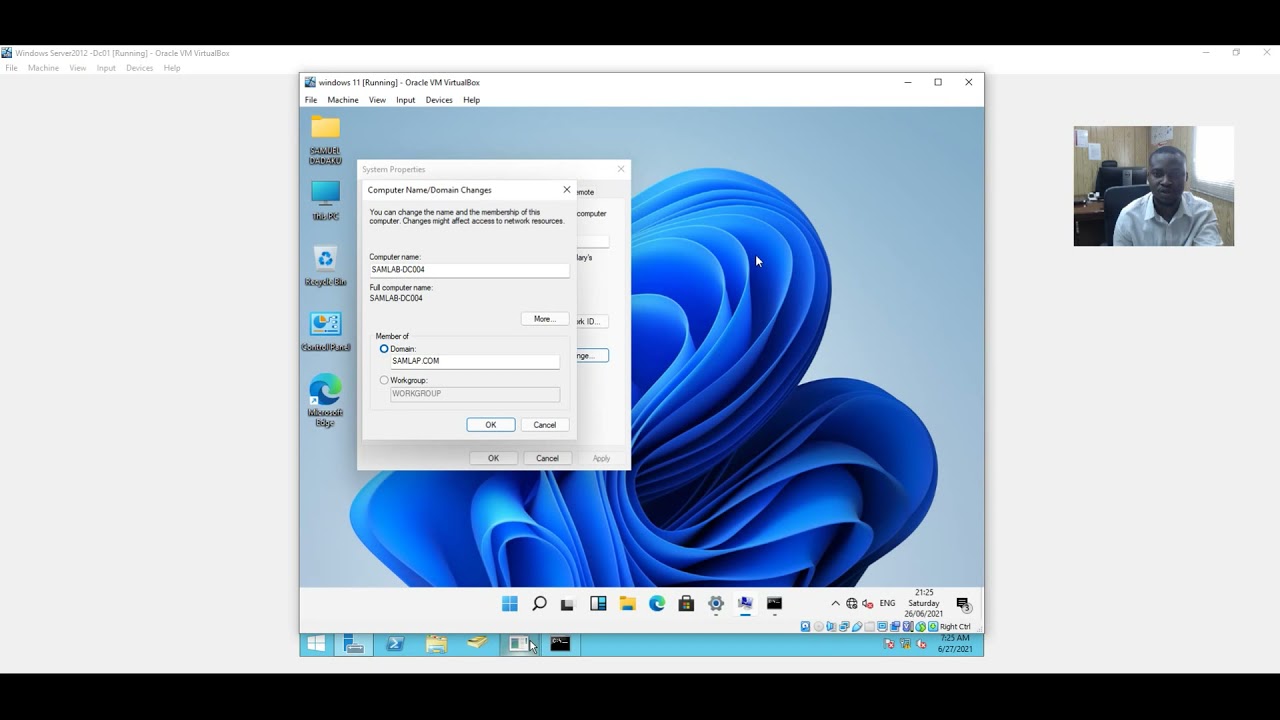Close the Computer Name/Domain Changes dialog

click(567, 189)
